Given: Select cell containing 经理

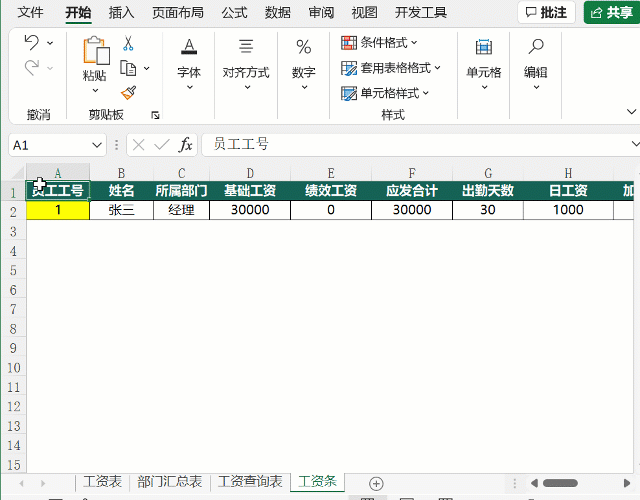Looking at the screenshot, I should 181,210.
